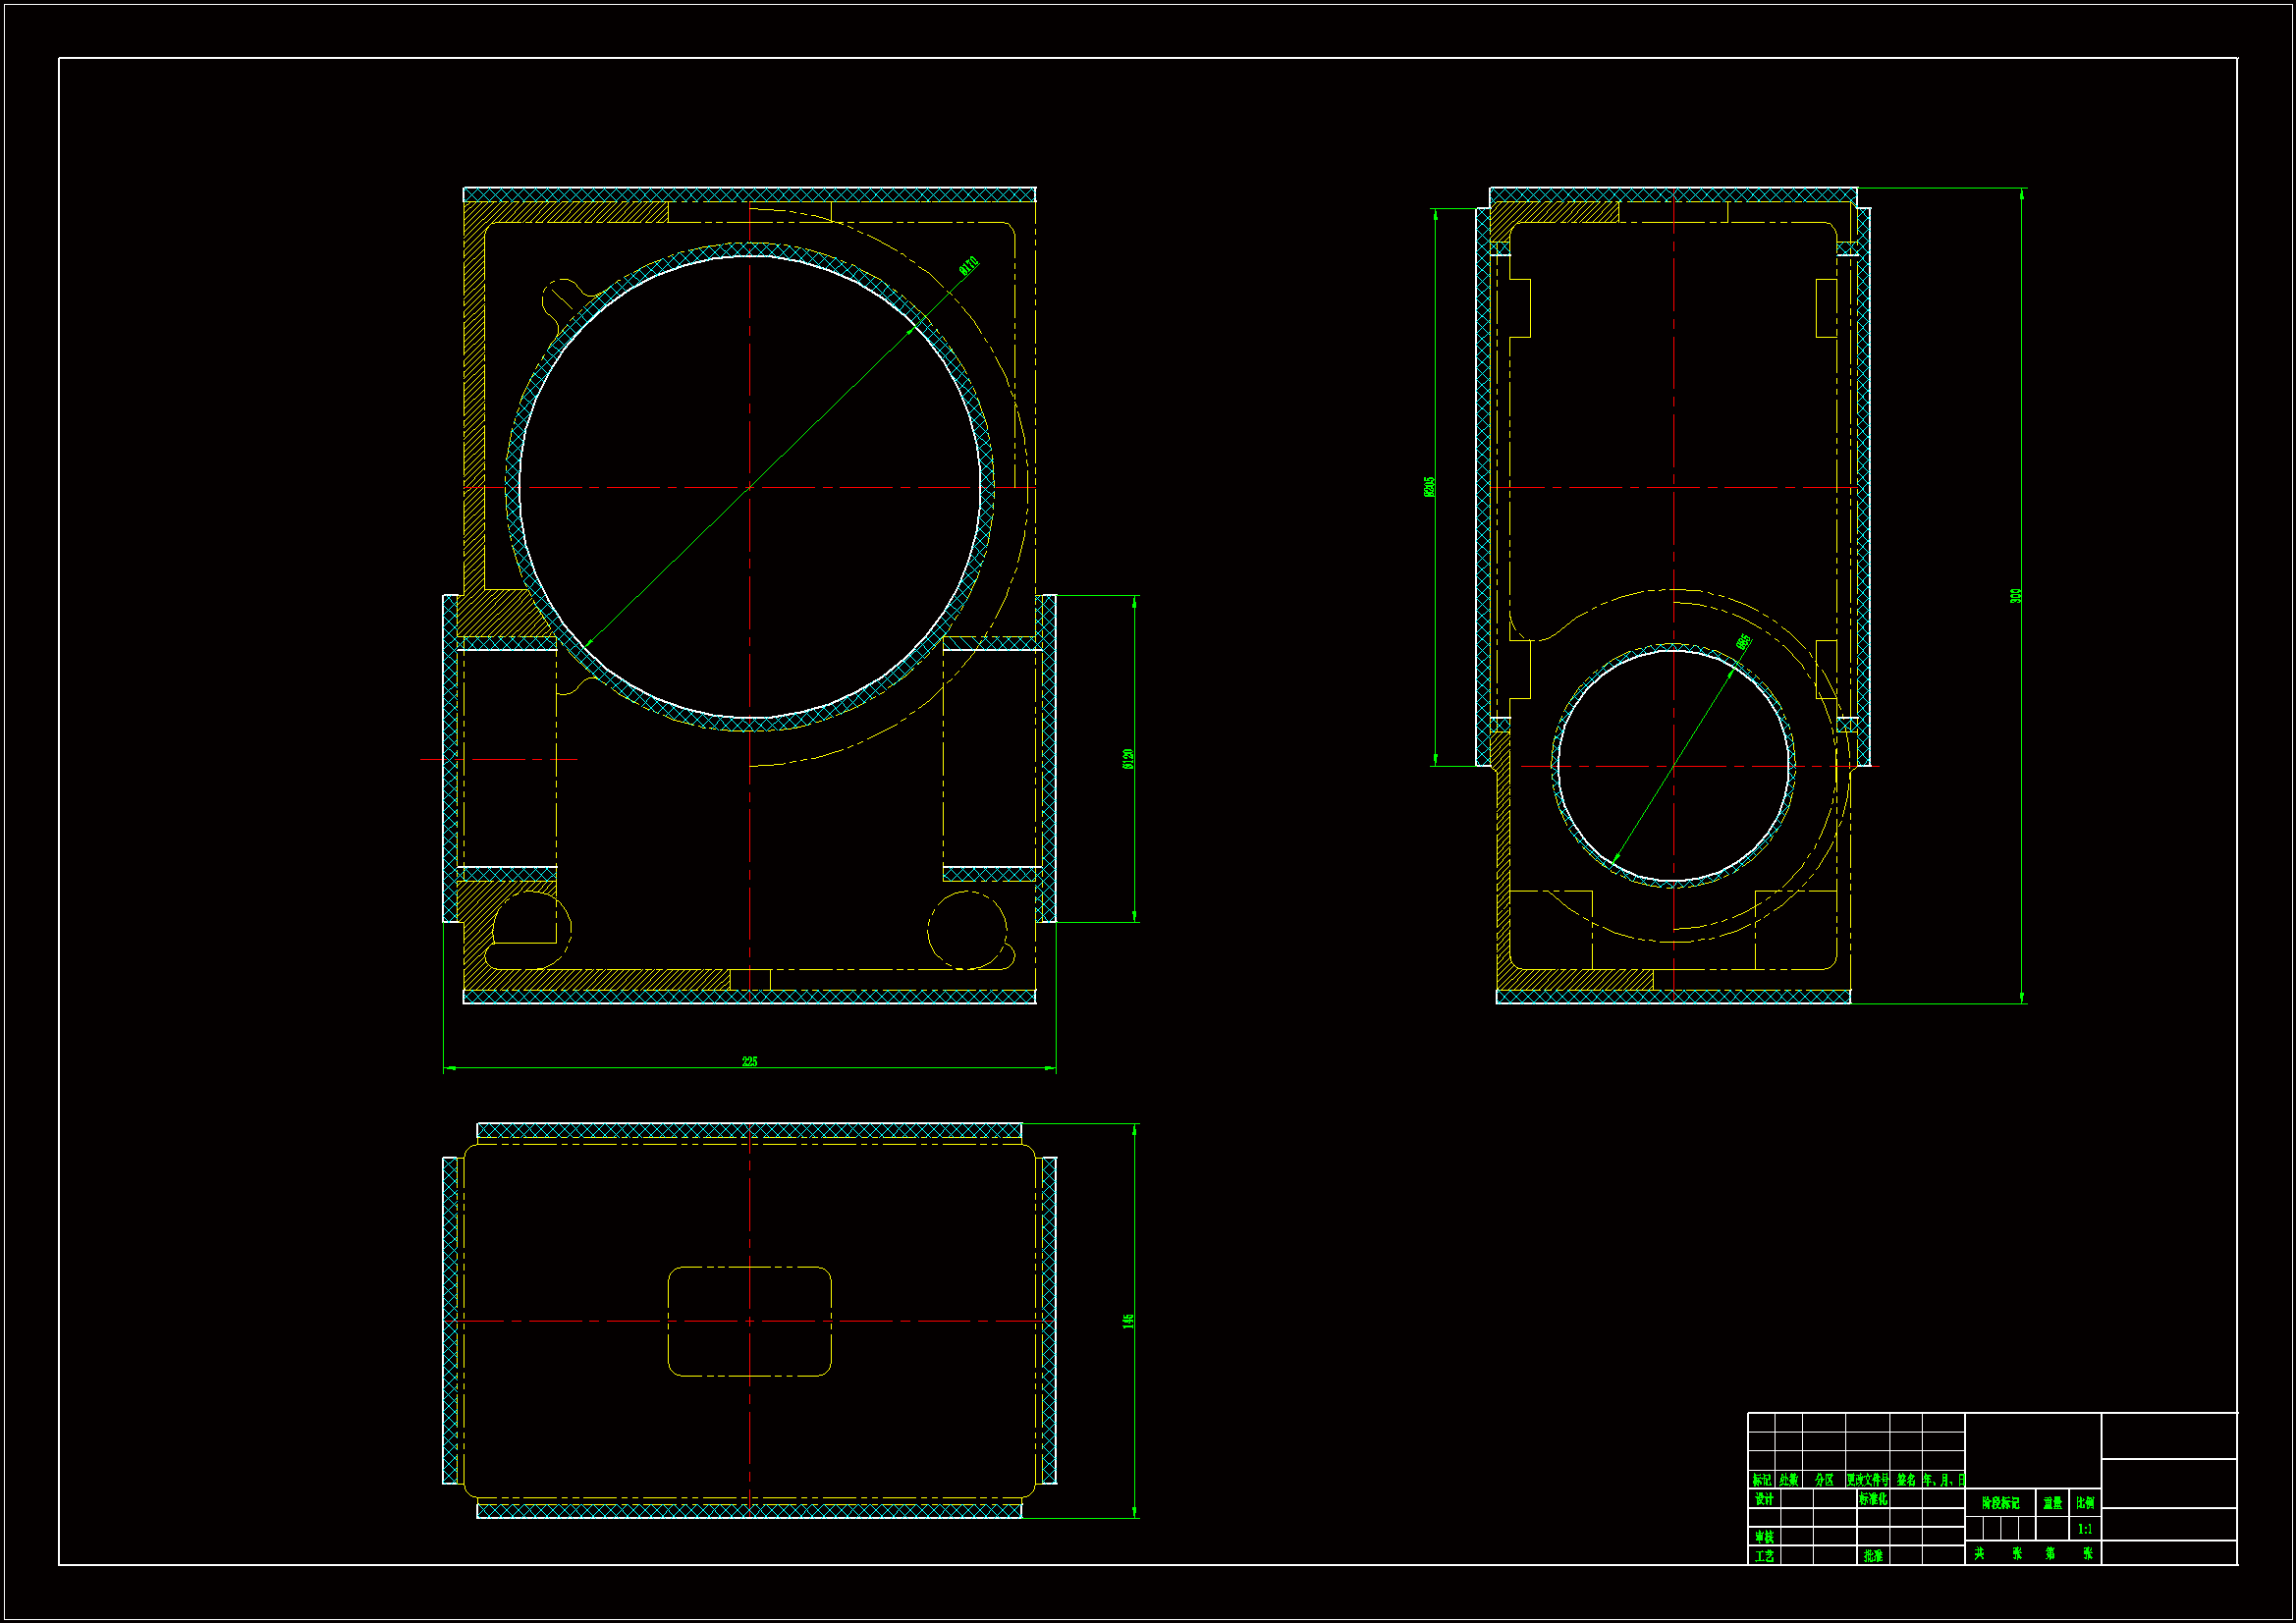
Task: Click the 300 height dimension text
Action: pos(2015,595)
